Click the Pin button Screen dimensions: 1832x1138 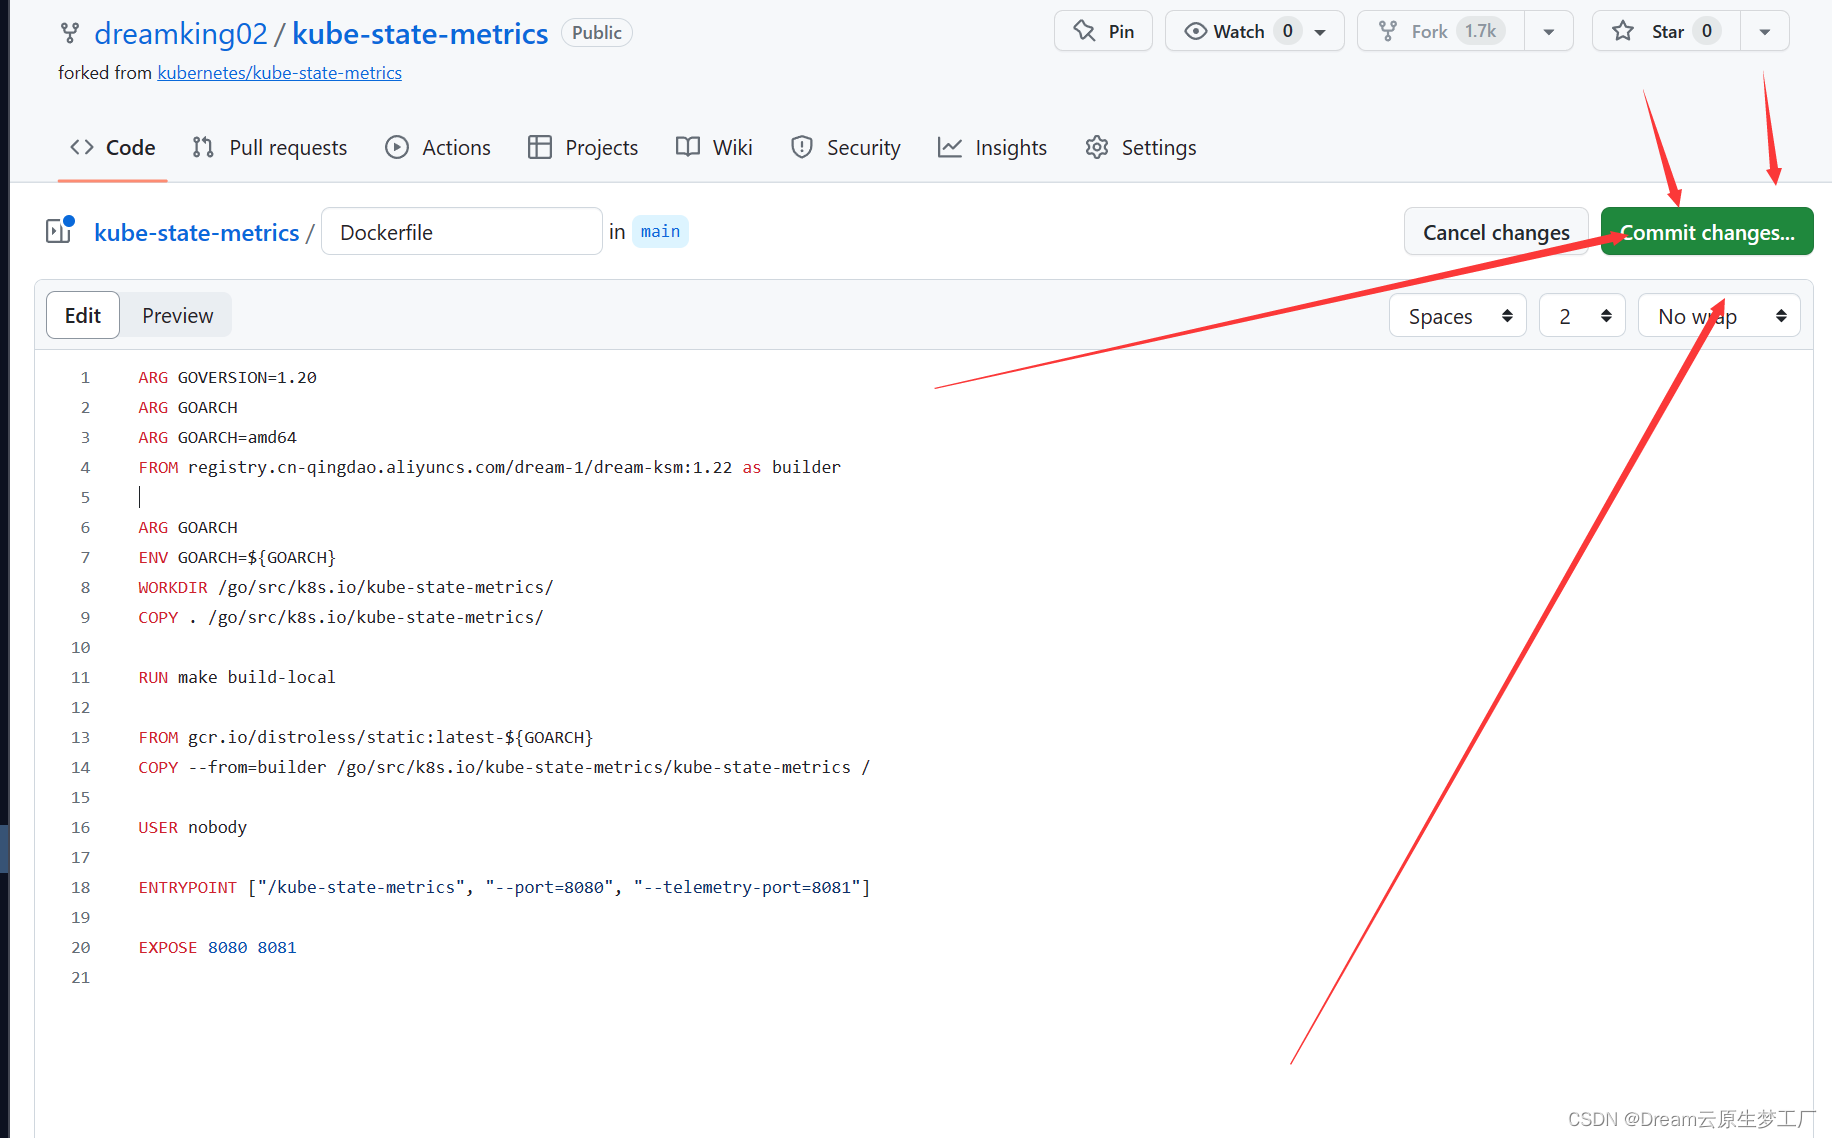click(x=1103, y=31)
